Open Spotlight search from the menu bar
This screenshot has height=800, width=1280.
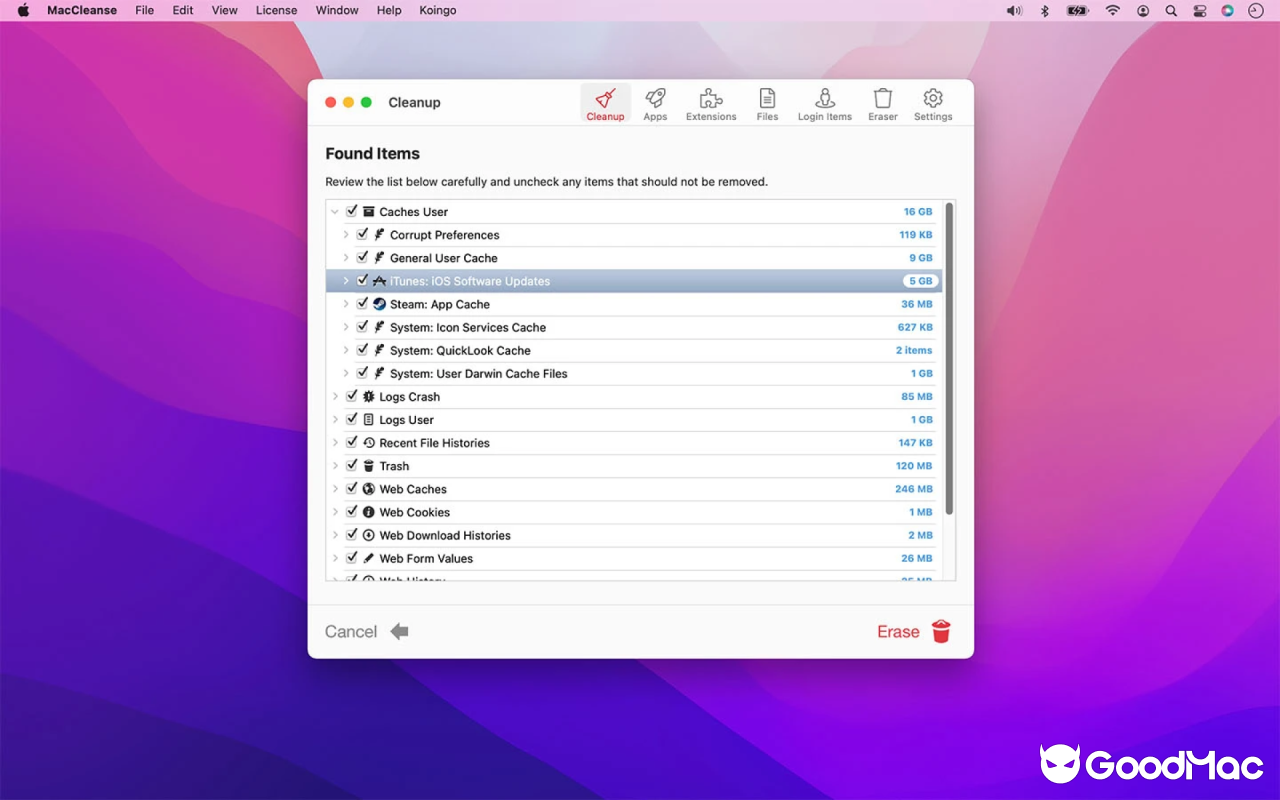(1170, 10)
